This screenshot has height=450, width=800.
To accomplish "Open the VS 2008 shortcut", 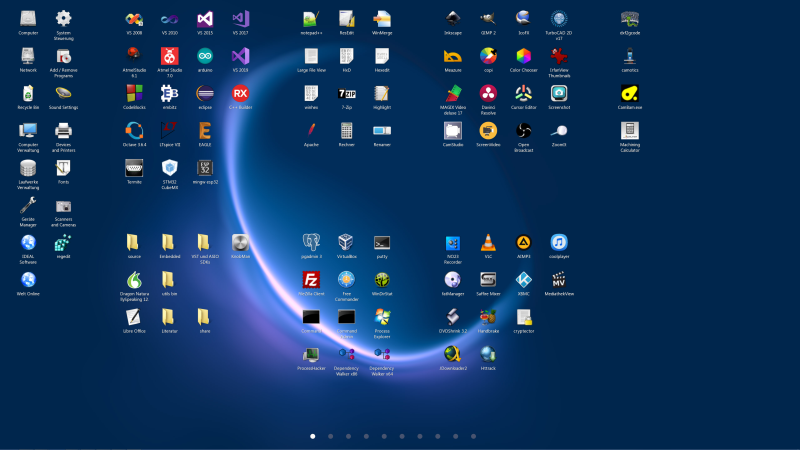I will [x=134, y=19].
